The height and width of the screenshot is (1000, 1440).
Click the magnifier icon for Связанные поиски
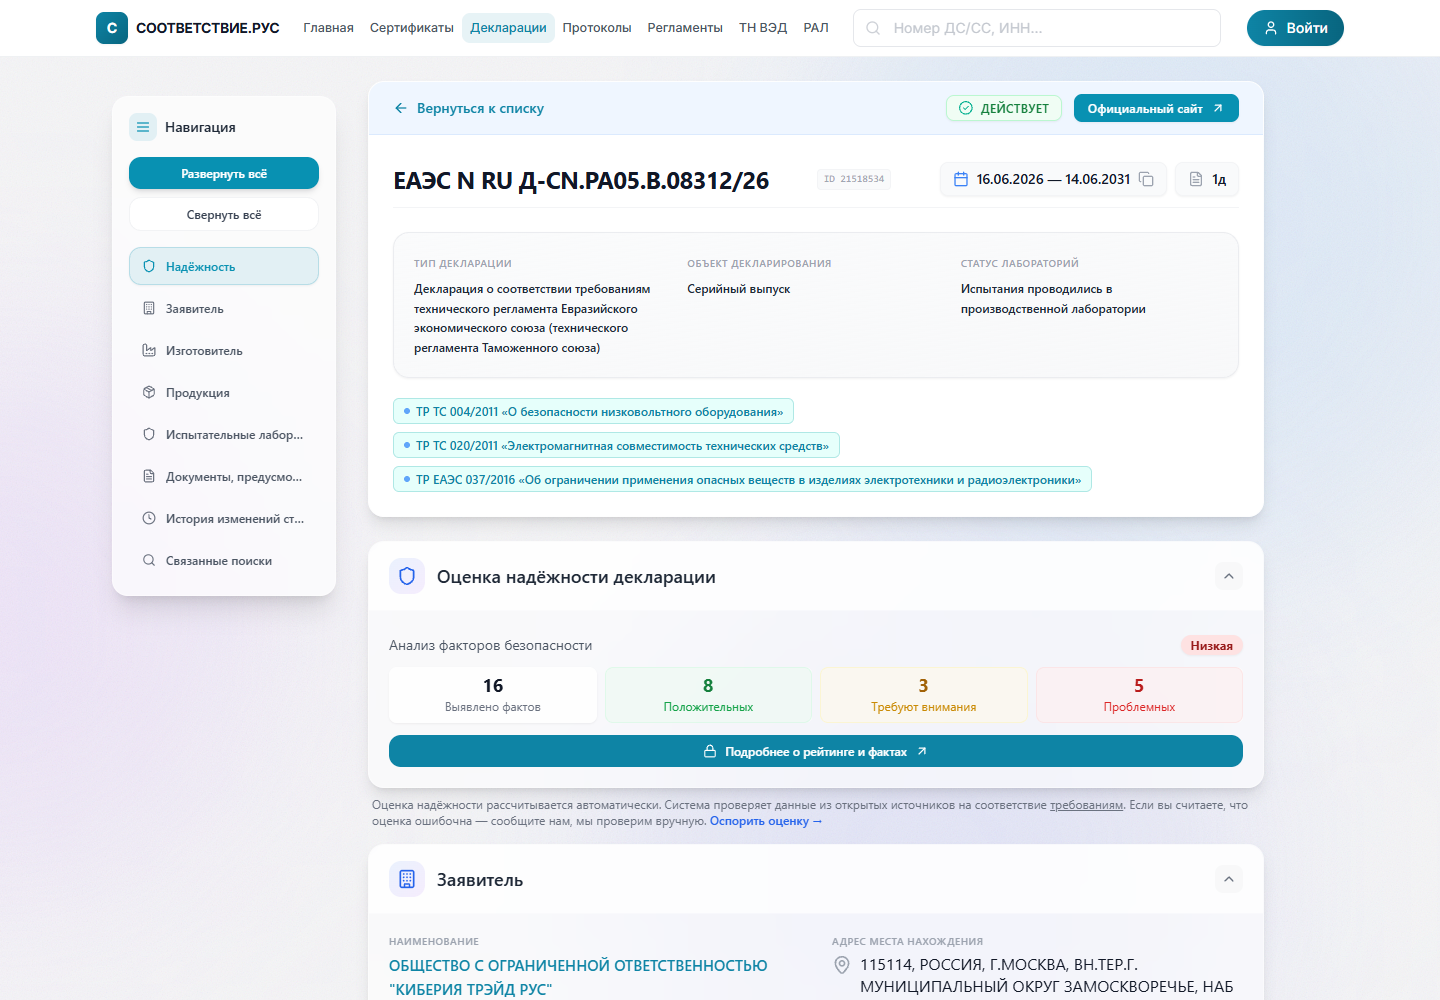[x=149, y=560]
